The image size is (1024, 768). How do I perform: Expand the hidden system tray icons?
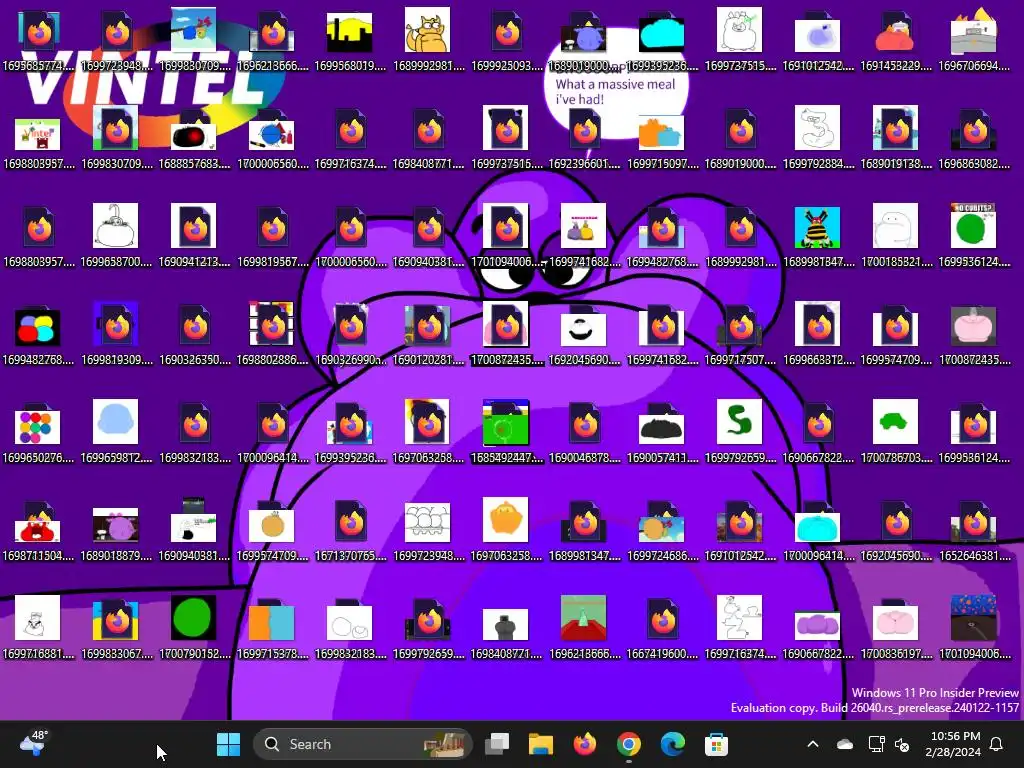tap(813, 744)
